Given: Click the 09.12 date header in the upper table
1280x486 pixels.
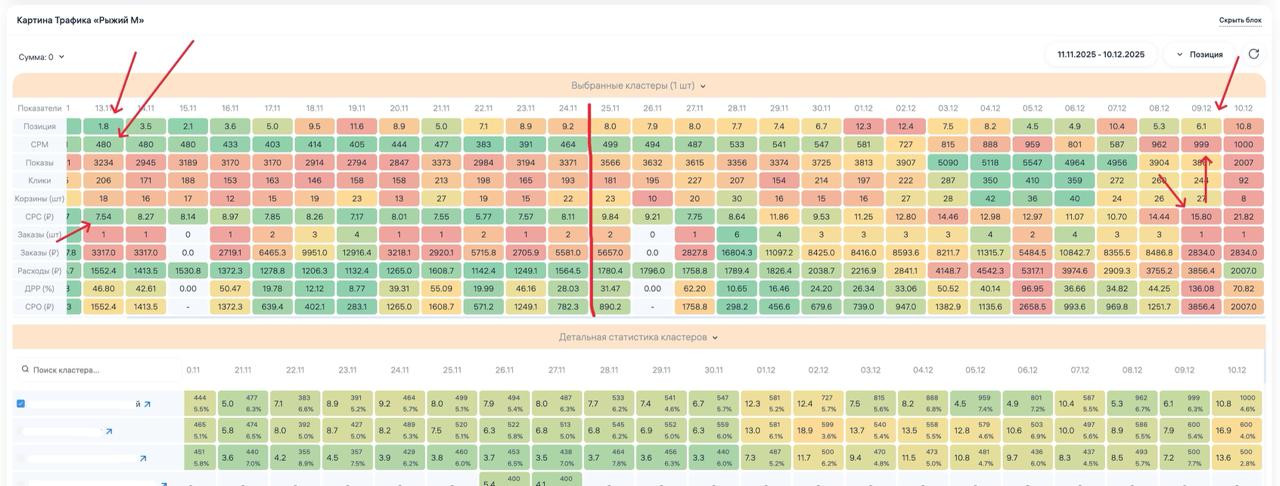Looking at the screenshot, I should tap(1201, 108).
